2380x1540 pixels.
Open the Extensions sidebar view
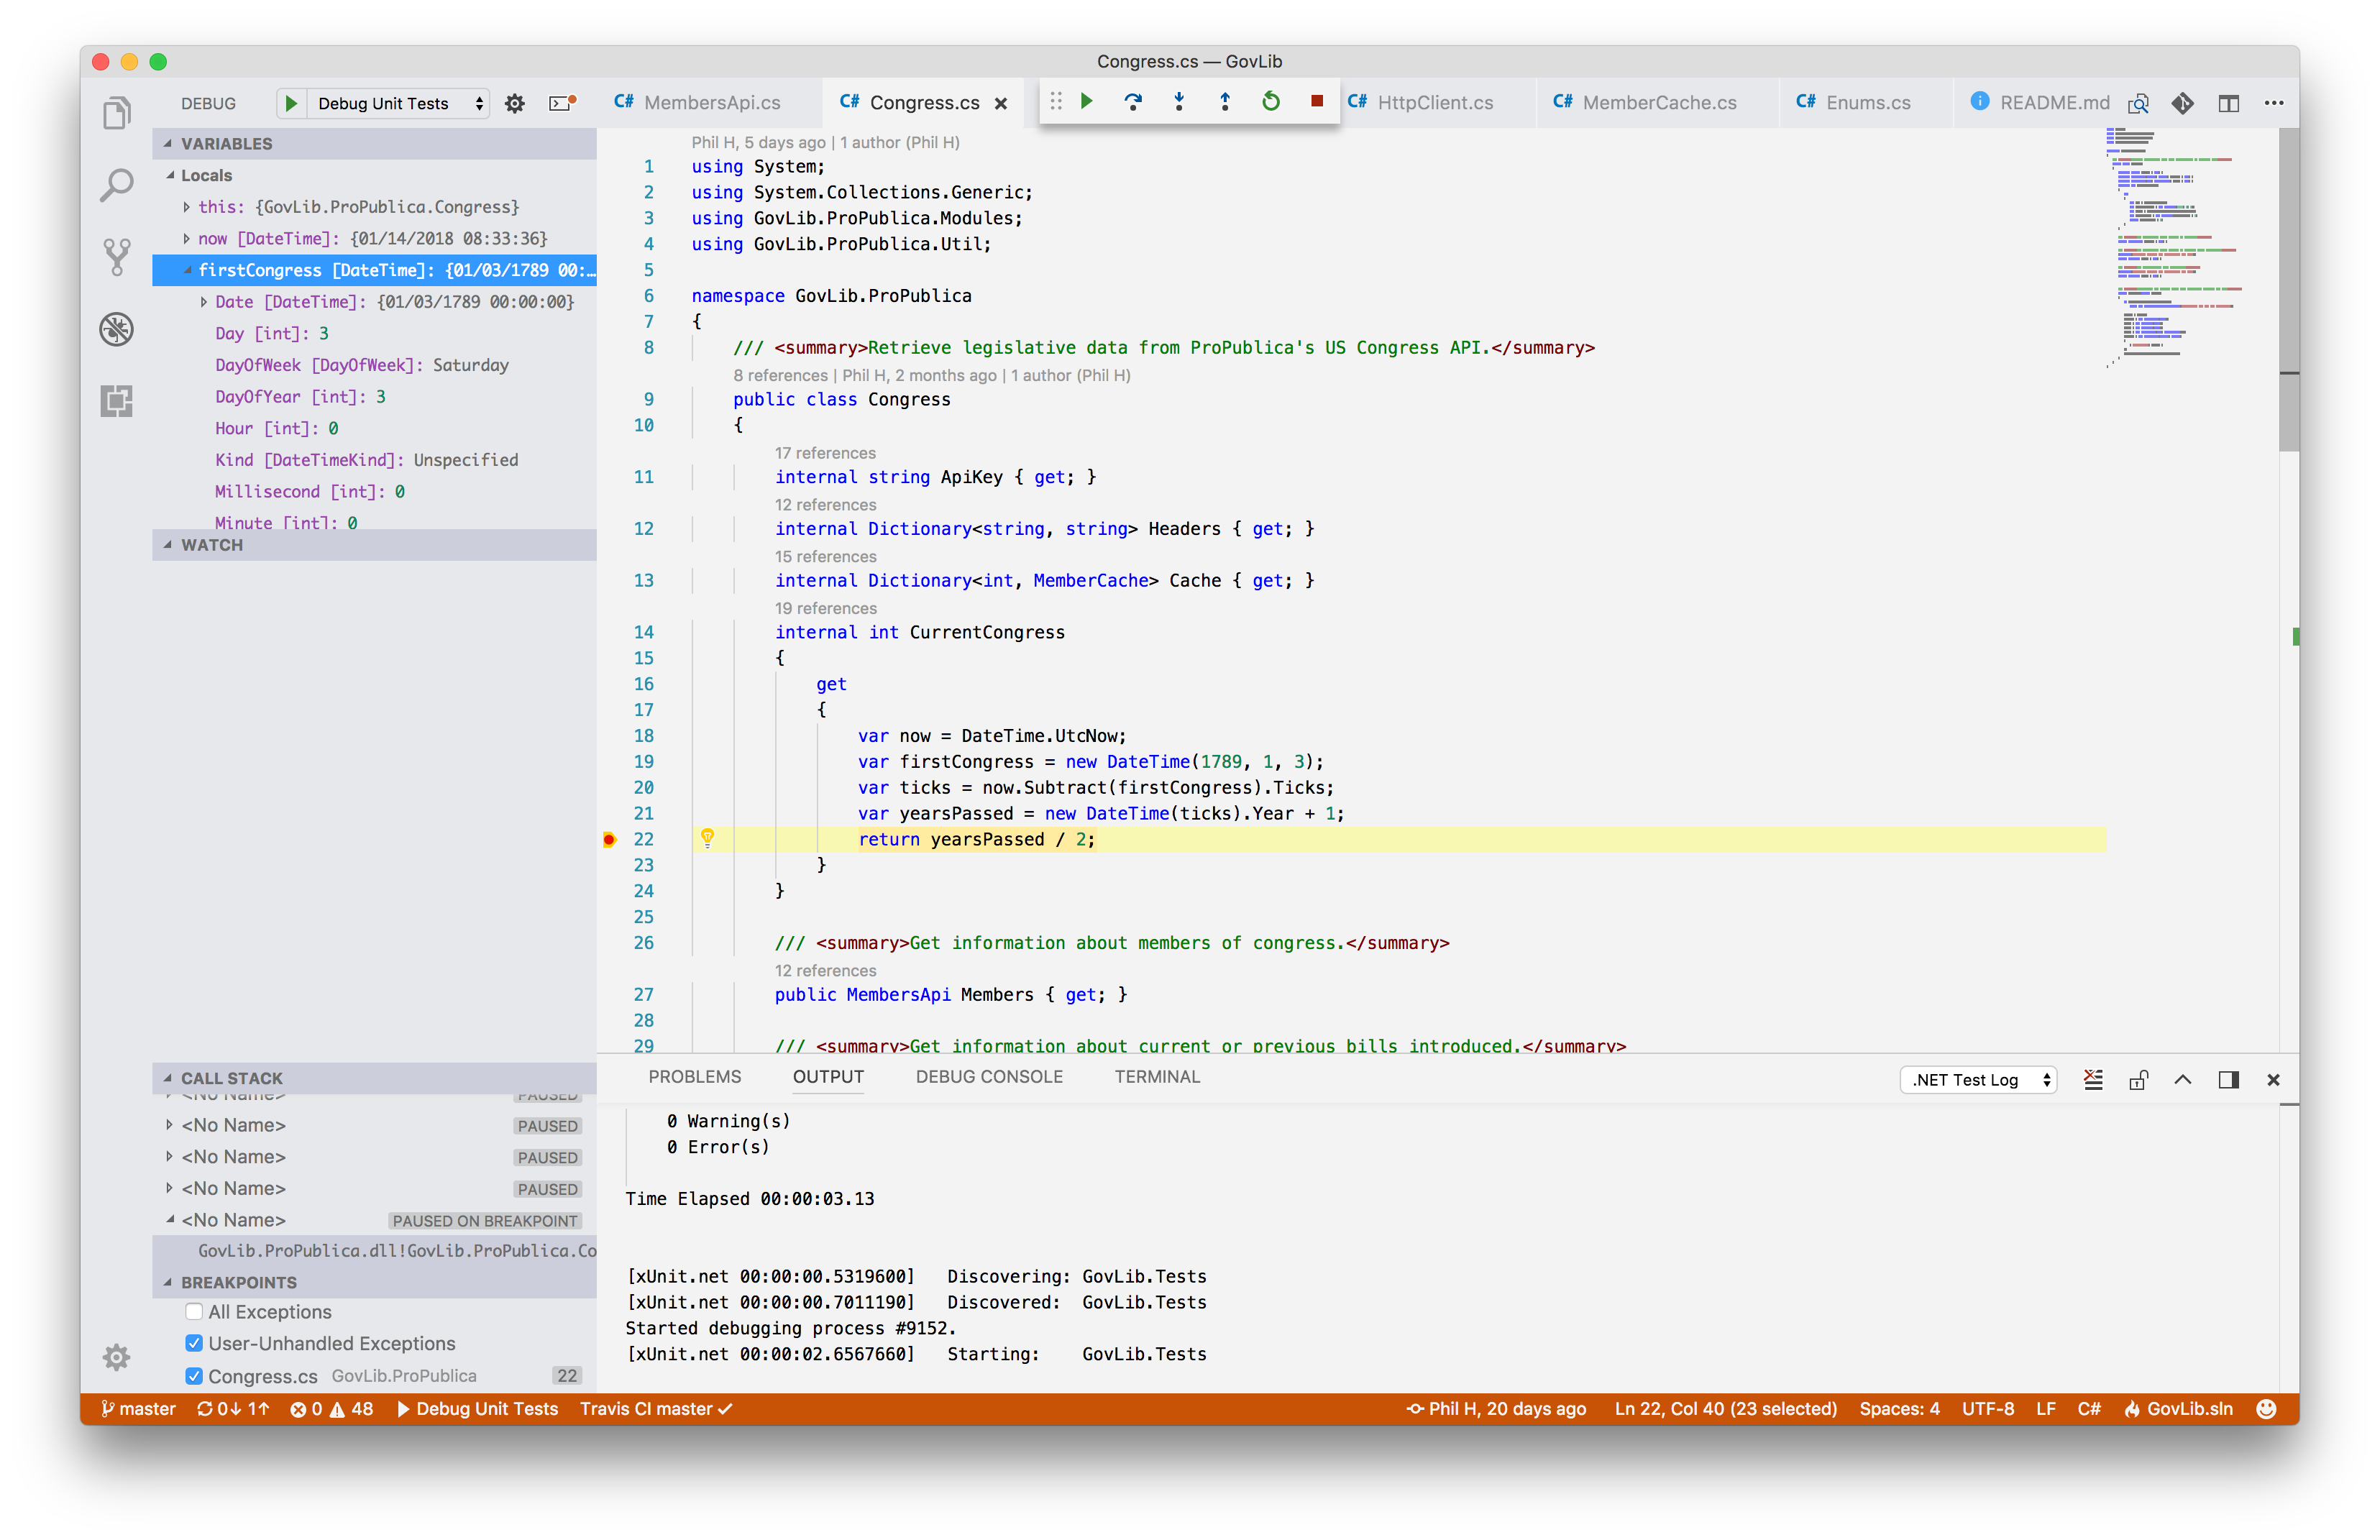(117, 401)
